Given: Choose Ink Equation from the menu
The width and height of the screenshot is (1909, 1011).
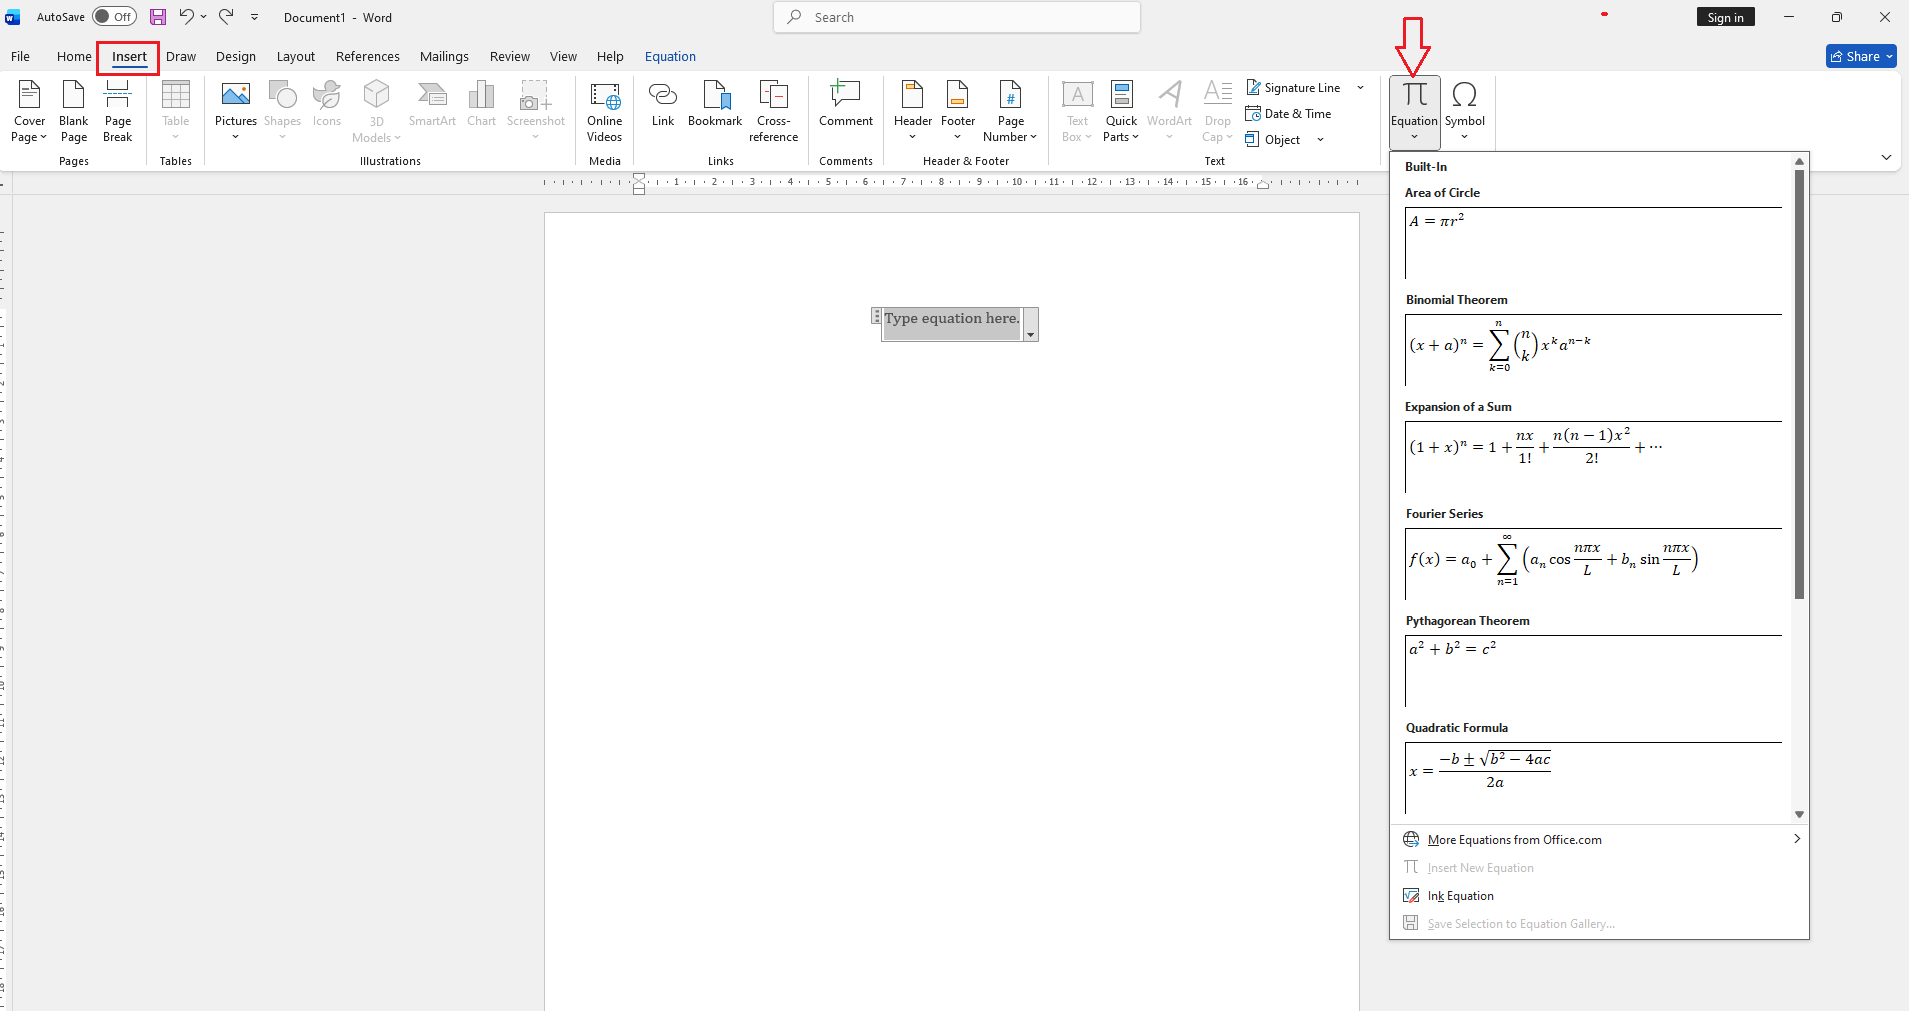Looking at the screenshot, I should 1460,896.
